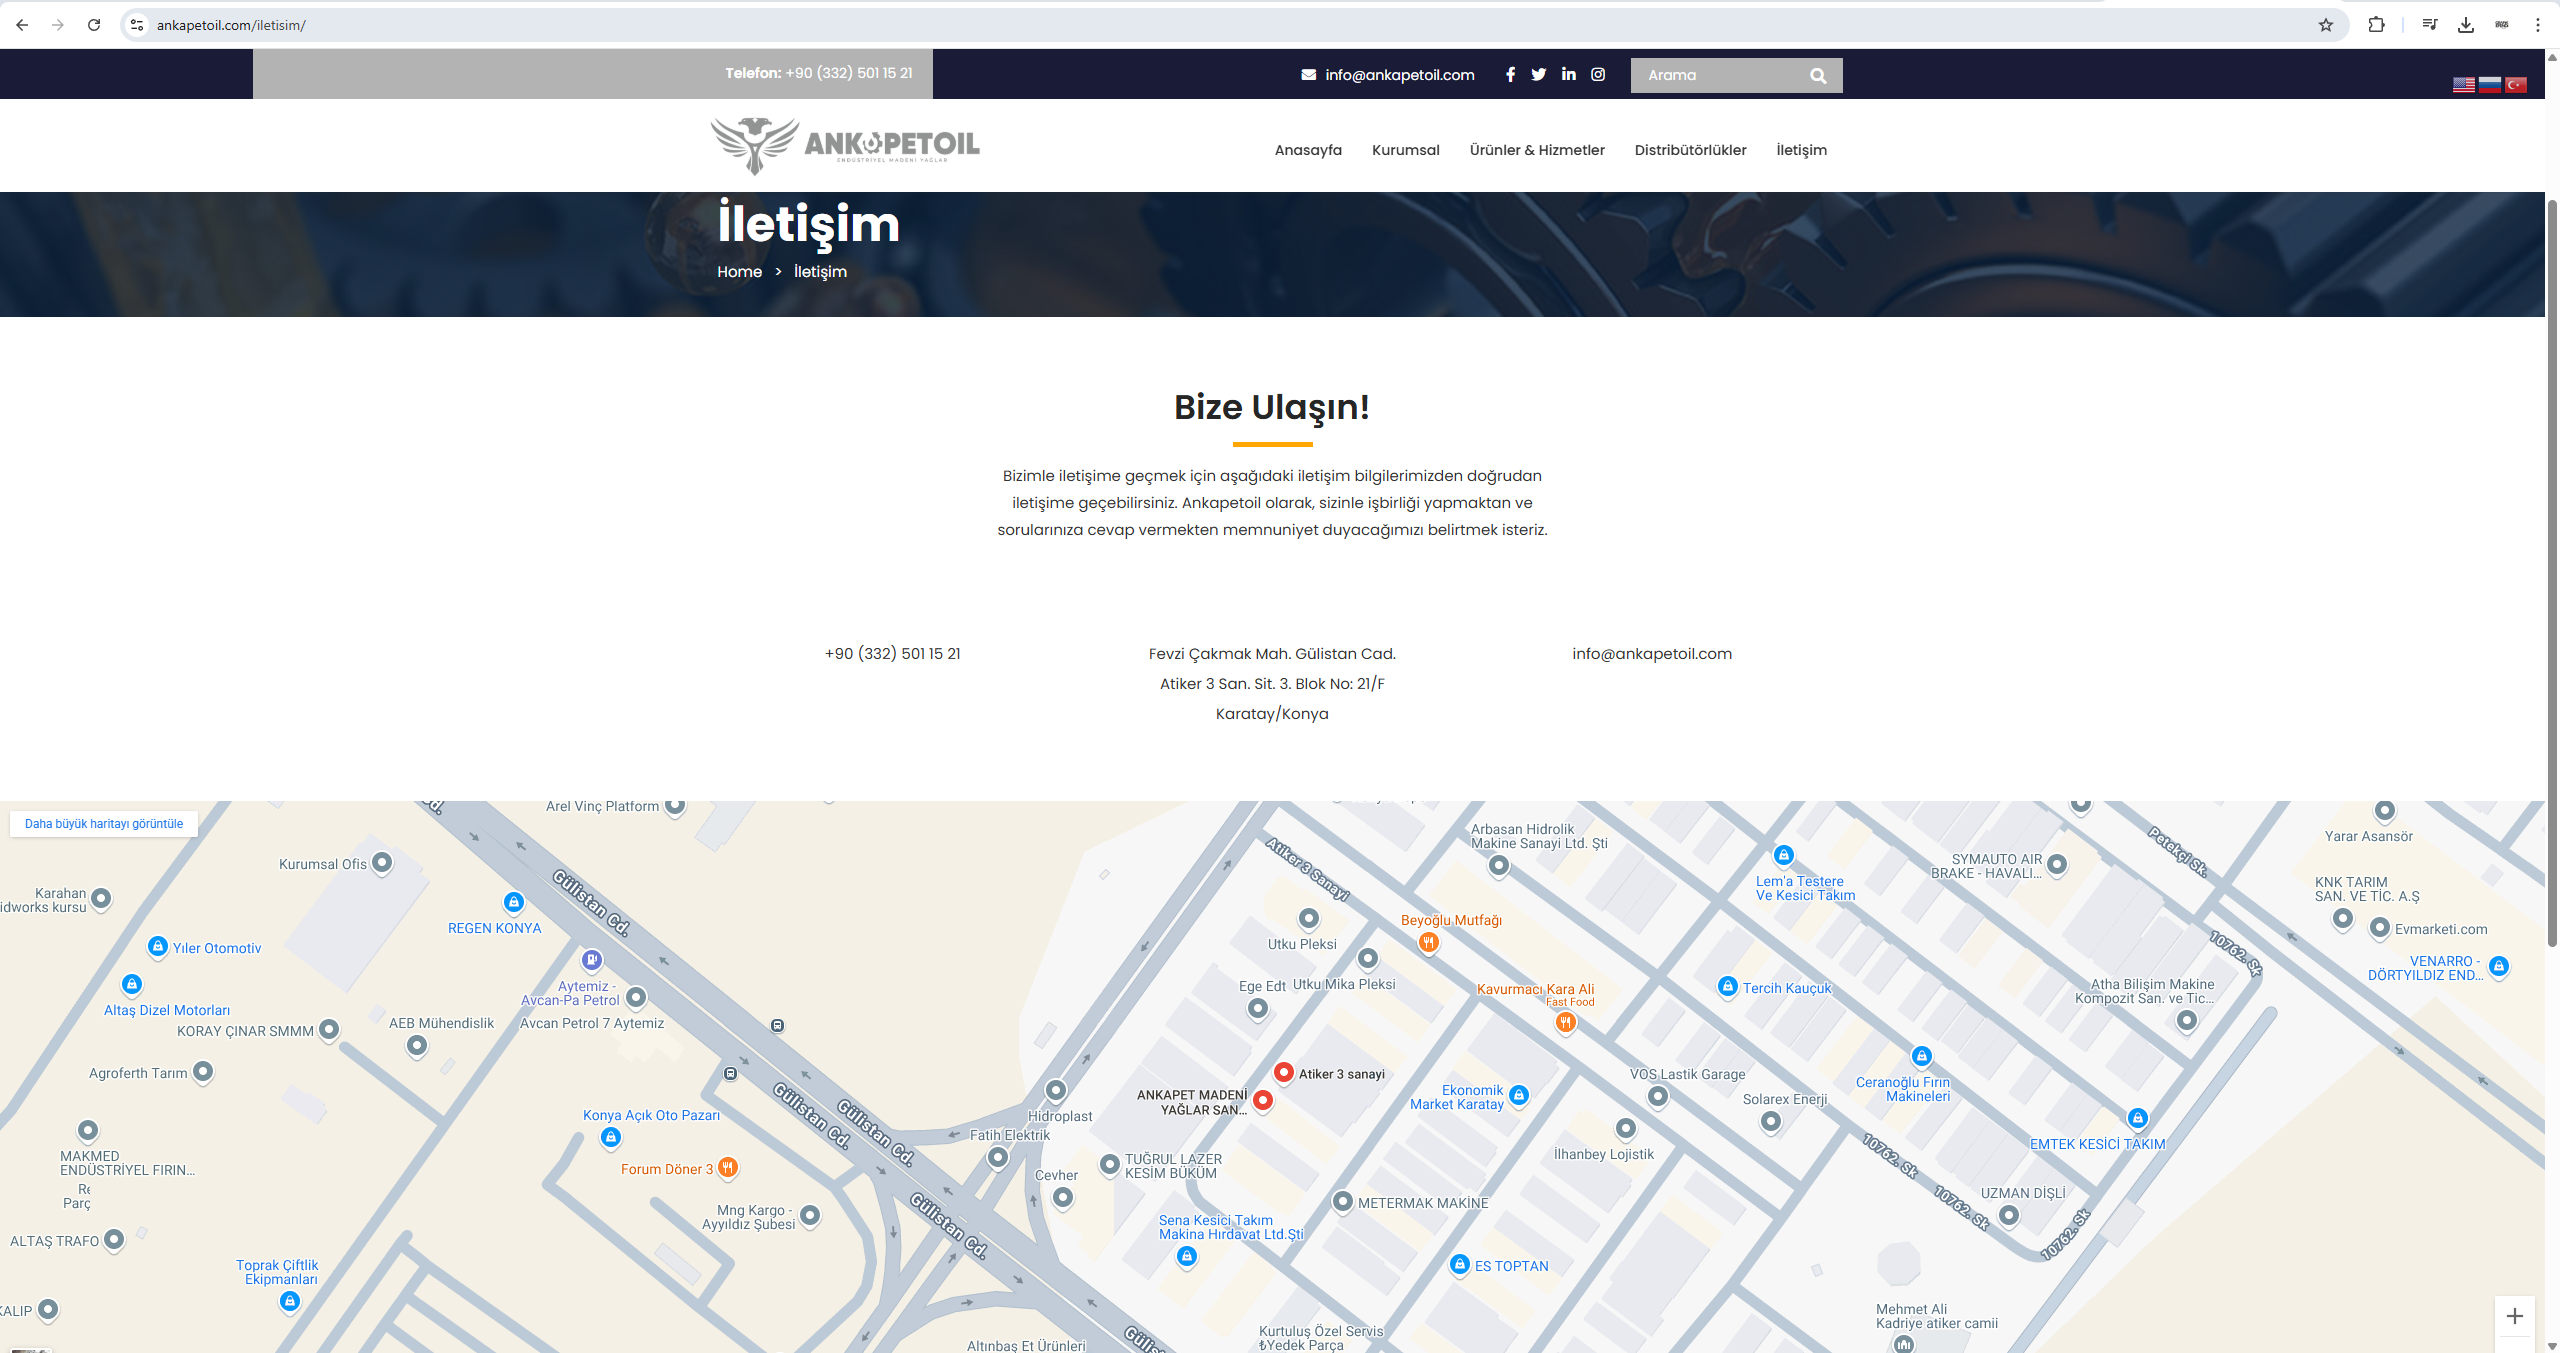Viewport: 2560px width, 1353px height.
Task: Click the "İlhanbey Lojistik" map label
Action: pos(1604,1154)
